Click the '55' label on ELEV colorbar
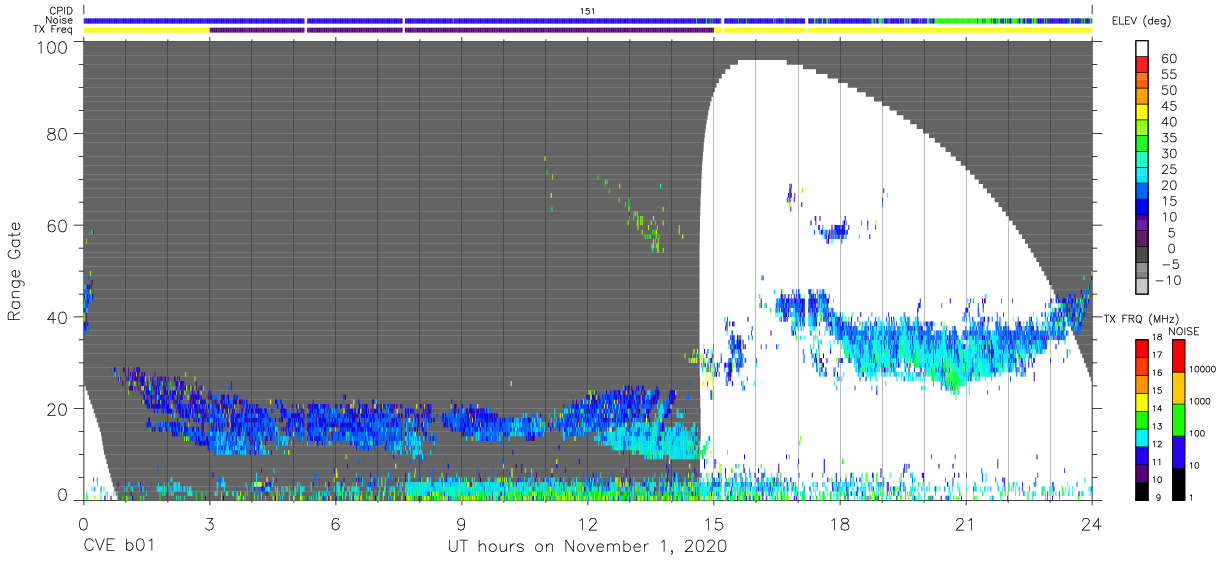This screenshot has height=567, width=1228. point(1167,75)
